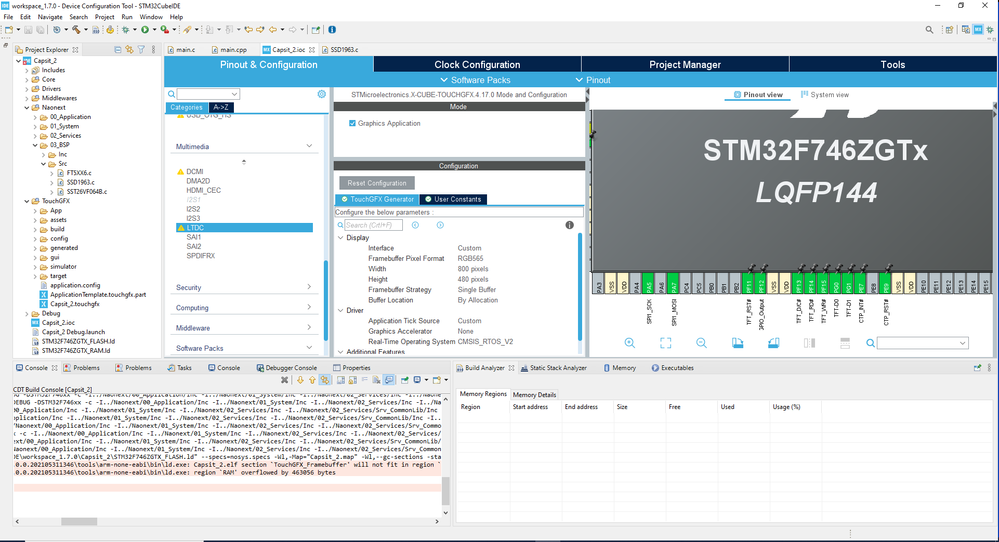
Task: Zoom in on the pinout view
Action: click(x=629, y=343)
